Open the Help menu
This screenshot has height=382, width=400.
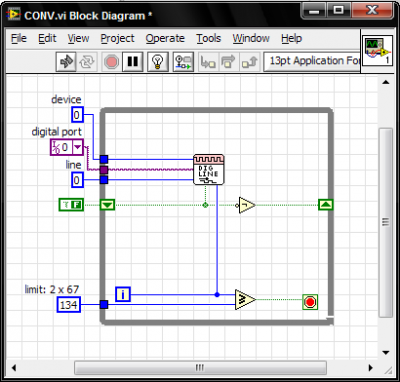pyautogui.click(x=291, y=38)
